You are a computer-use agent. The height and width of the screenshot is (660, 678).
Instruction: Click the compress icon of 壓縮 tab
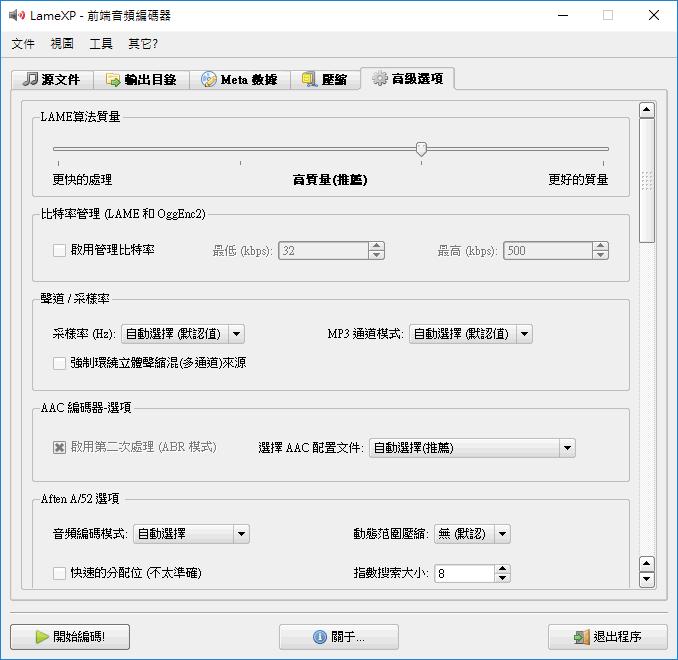click(x=309, y=79)
